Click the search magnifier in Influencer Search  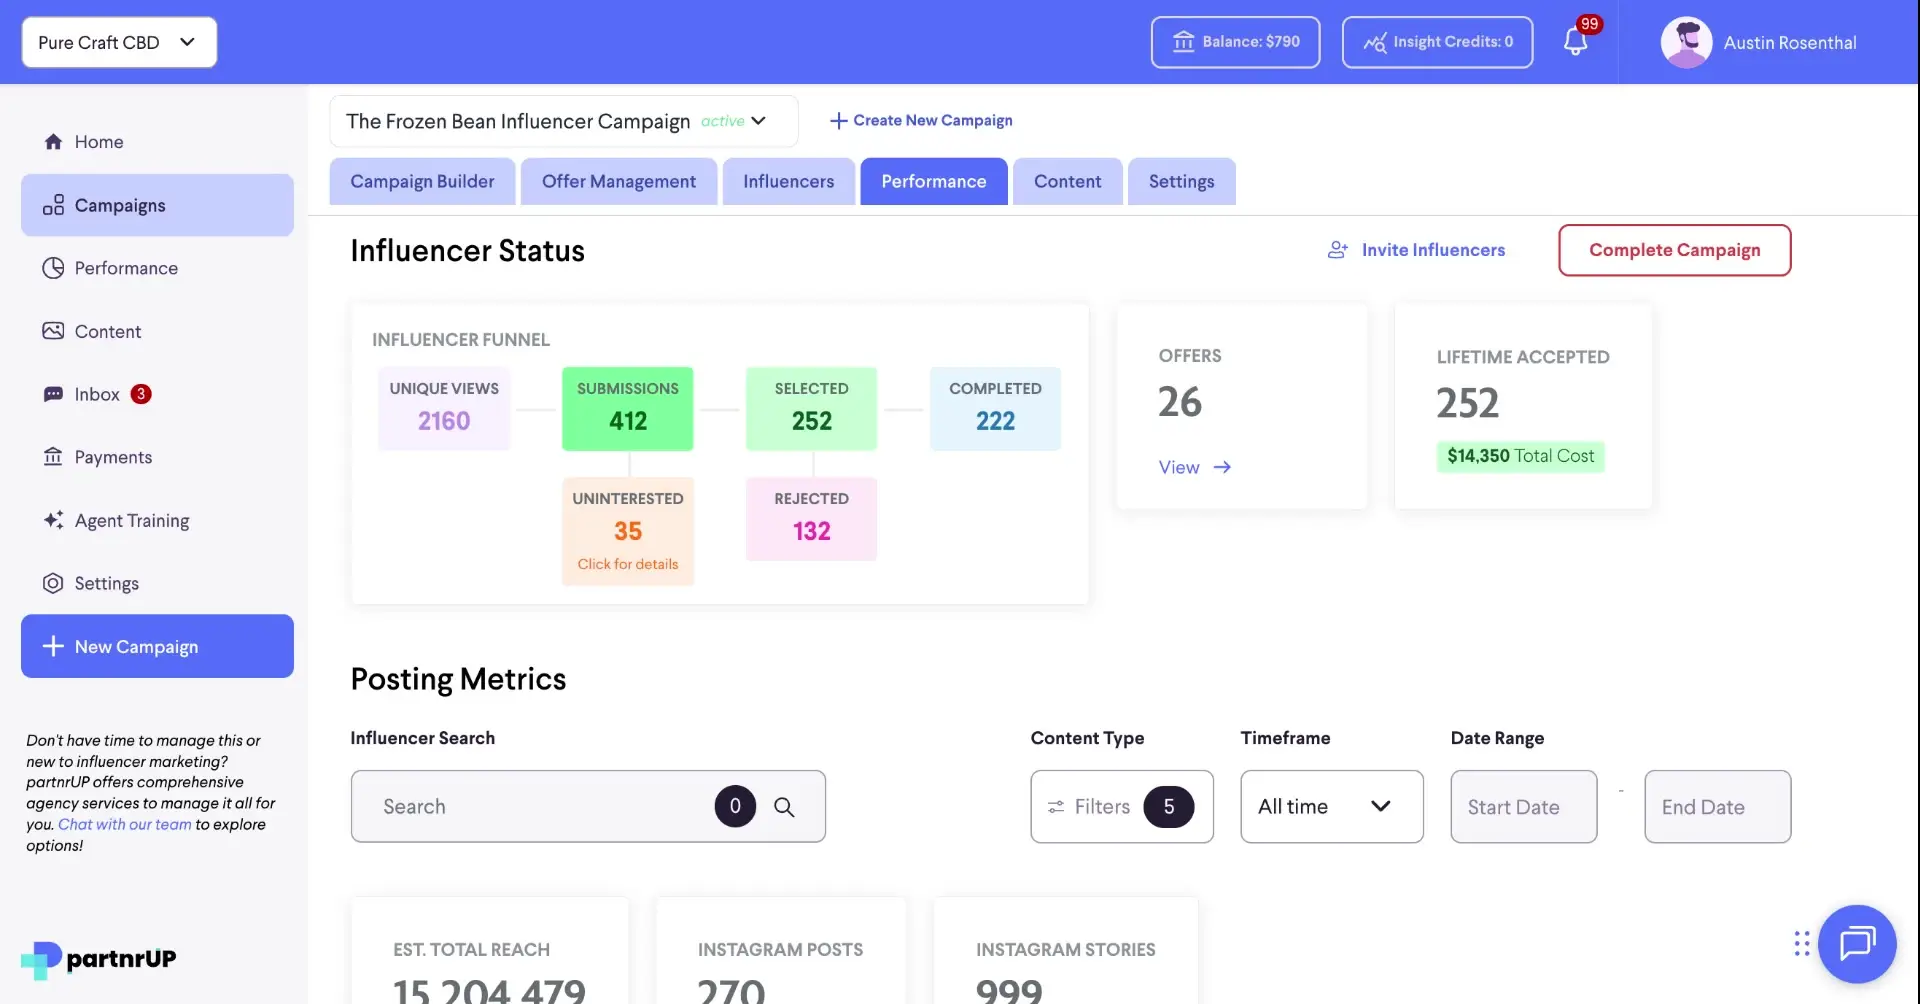point(786,806)
